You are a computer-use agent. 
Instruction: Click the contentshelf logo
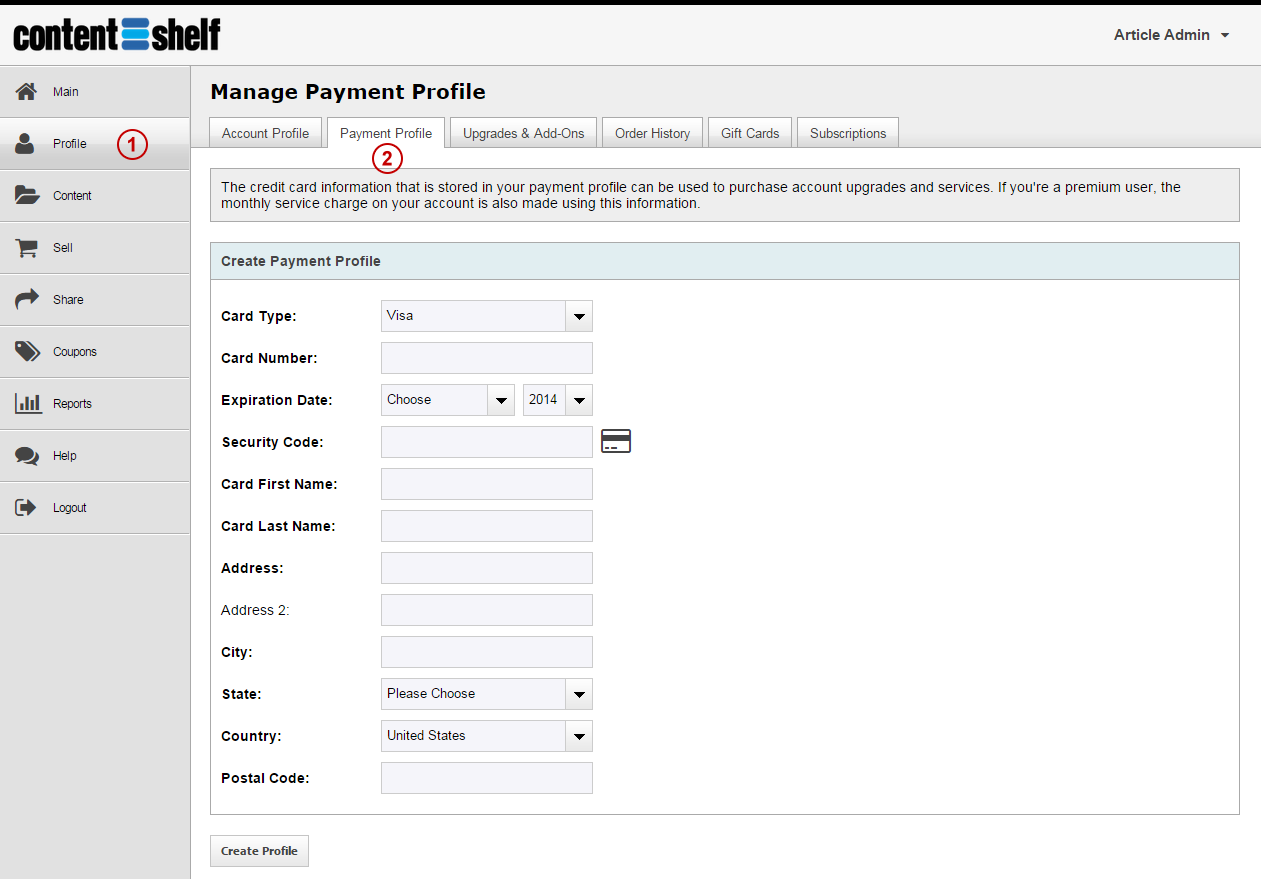pyautogui.click(x=117, y=35)
